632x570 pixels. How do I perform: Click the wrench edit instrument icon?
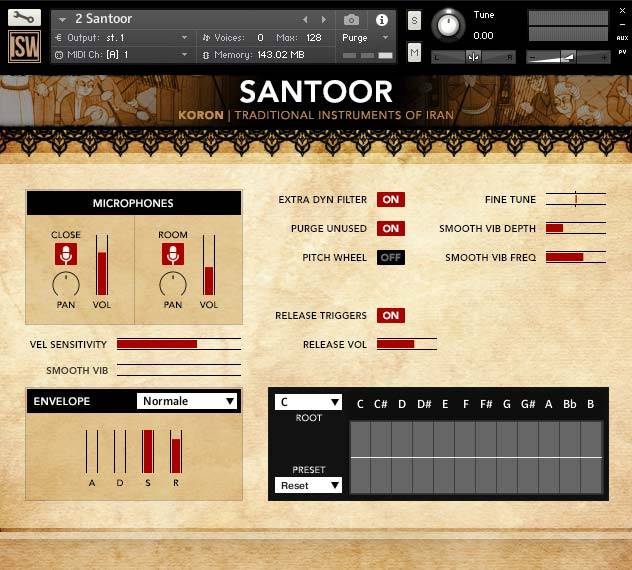coord(24,17)
